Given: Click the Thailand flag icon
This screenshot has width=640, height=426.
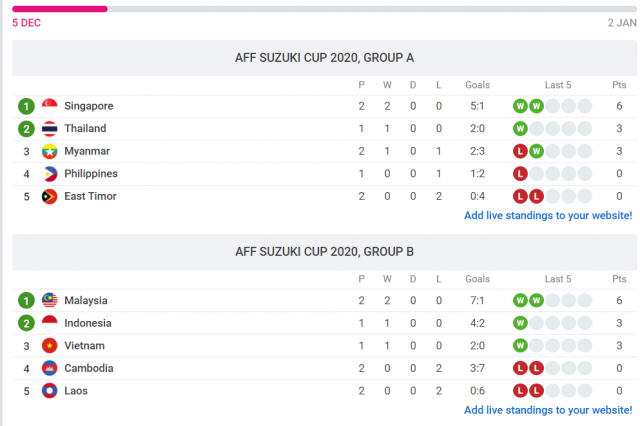Looking at the screenshot, I should click(50, 129).
